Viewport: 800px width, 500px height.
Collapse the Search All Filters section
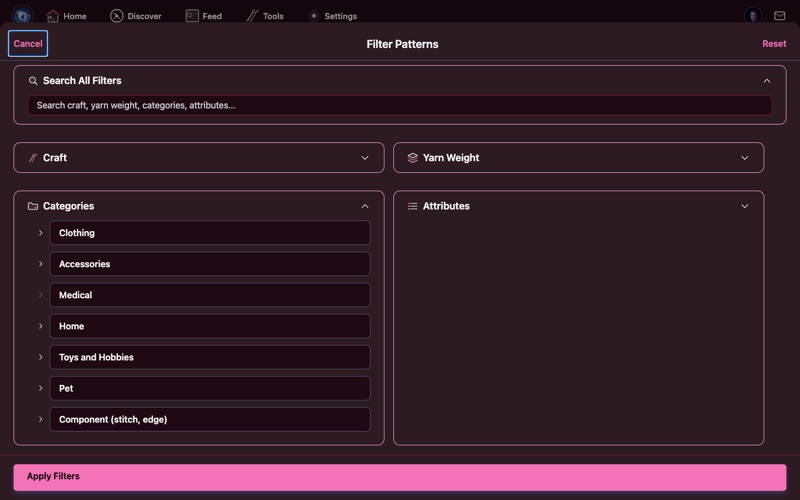(766, 81)
